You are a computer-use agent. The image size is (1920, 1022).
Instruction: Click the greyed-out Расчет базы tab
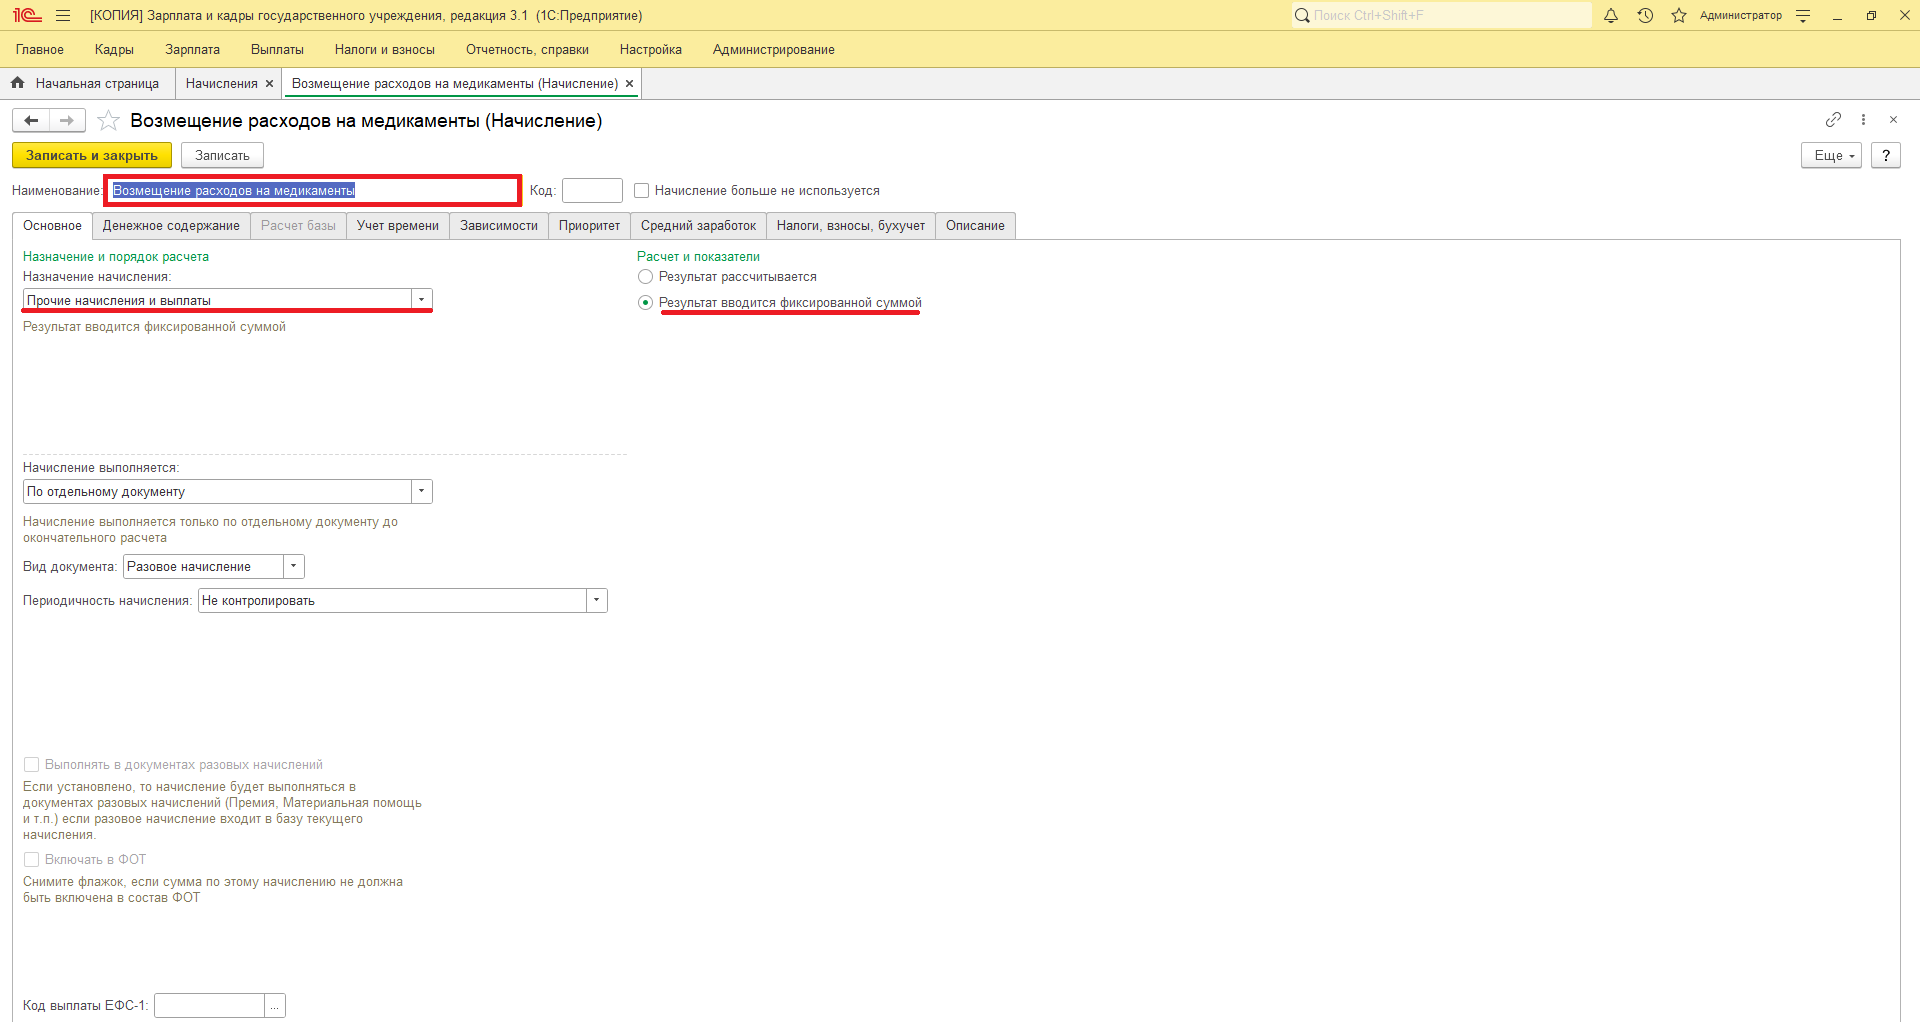pyautogui.click(x=298, y=226)
